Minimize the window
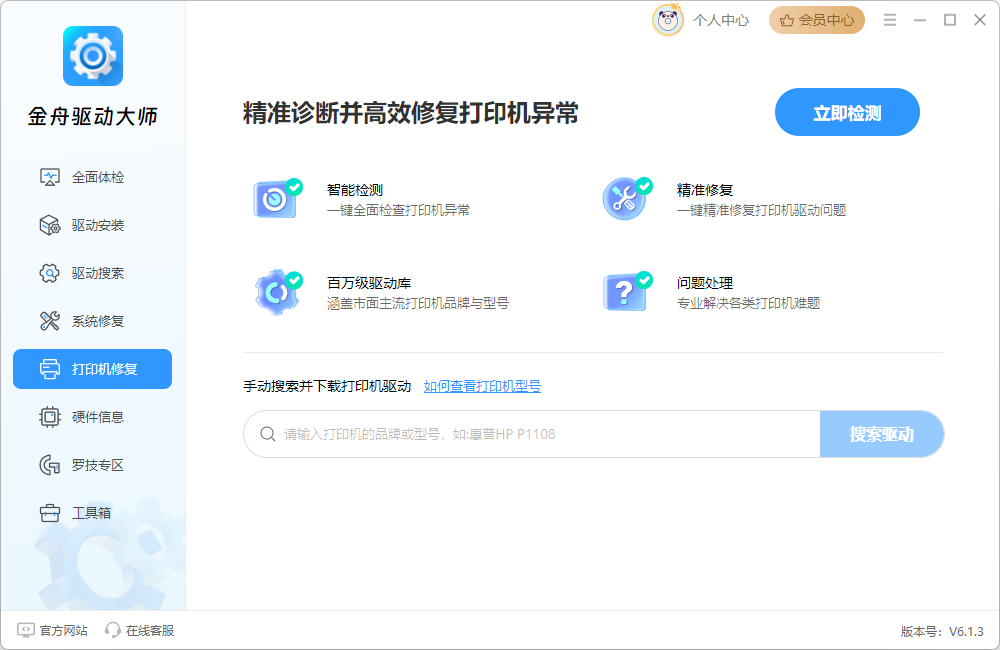The image size is (1000, 650). [920, 20]
